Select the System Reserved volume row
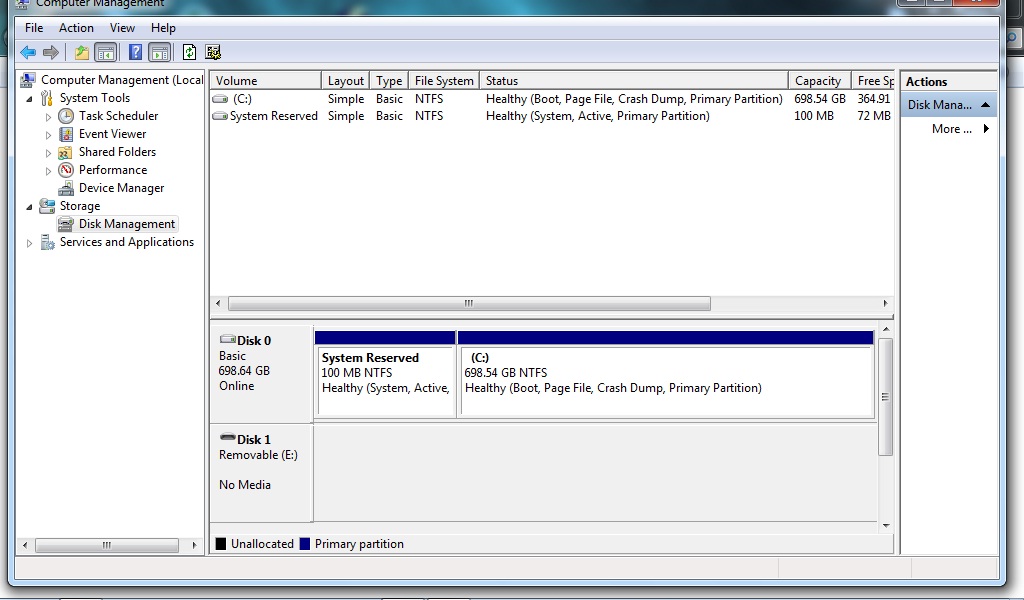Viewport: 1024px width, 600px height. pos(552,116)
